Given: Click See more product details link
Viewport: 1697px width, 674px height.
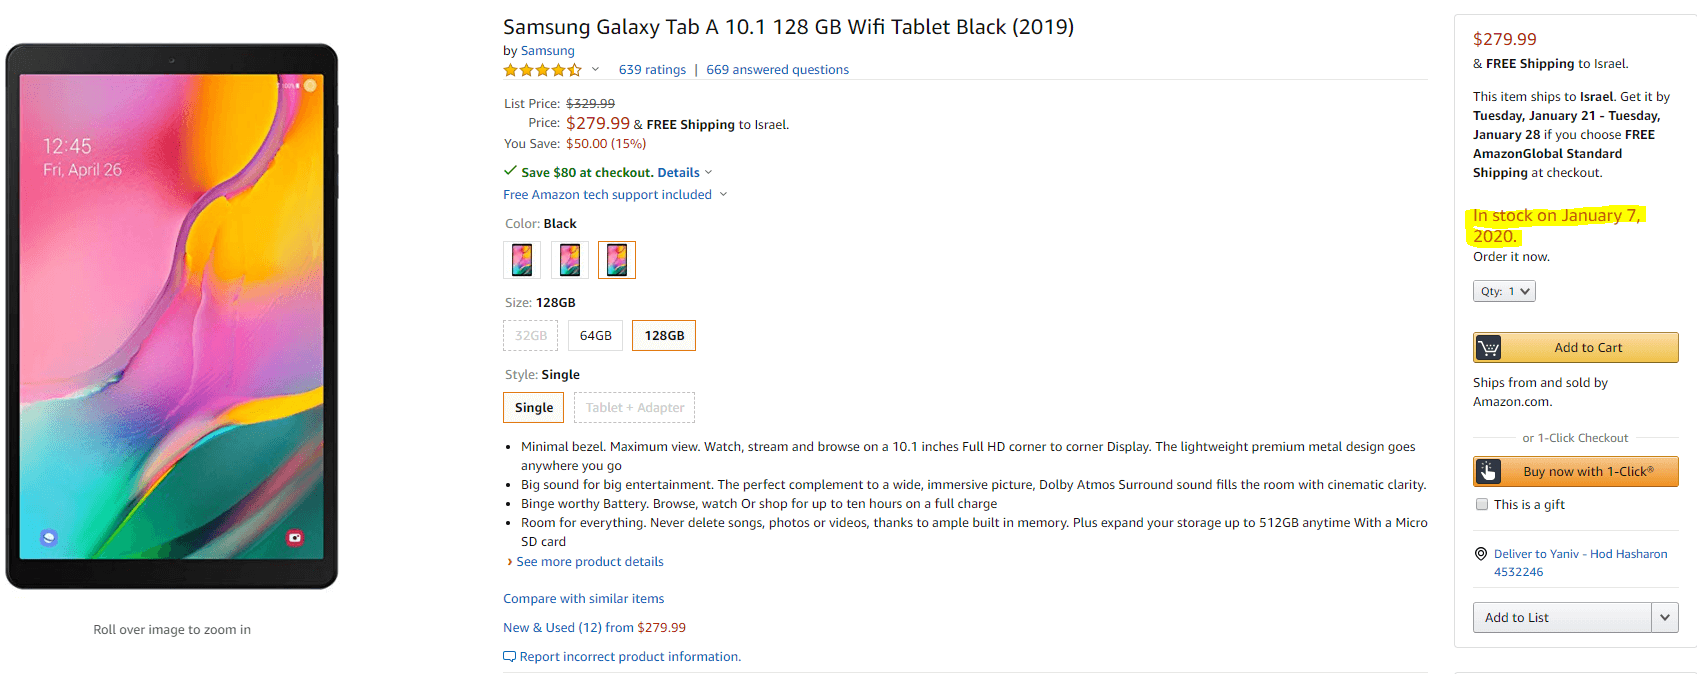Looking at the screenshot, I should tap(589, 562).
